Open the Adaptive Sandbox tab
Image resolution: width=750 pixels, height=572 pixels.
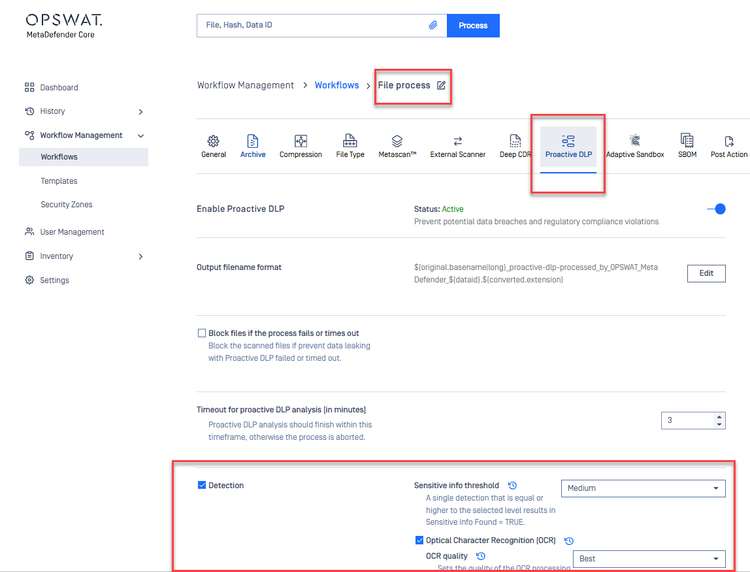635,146
